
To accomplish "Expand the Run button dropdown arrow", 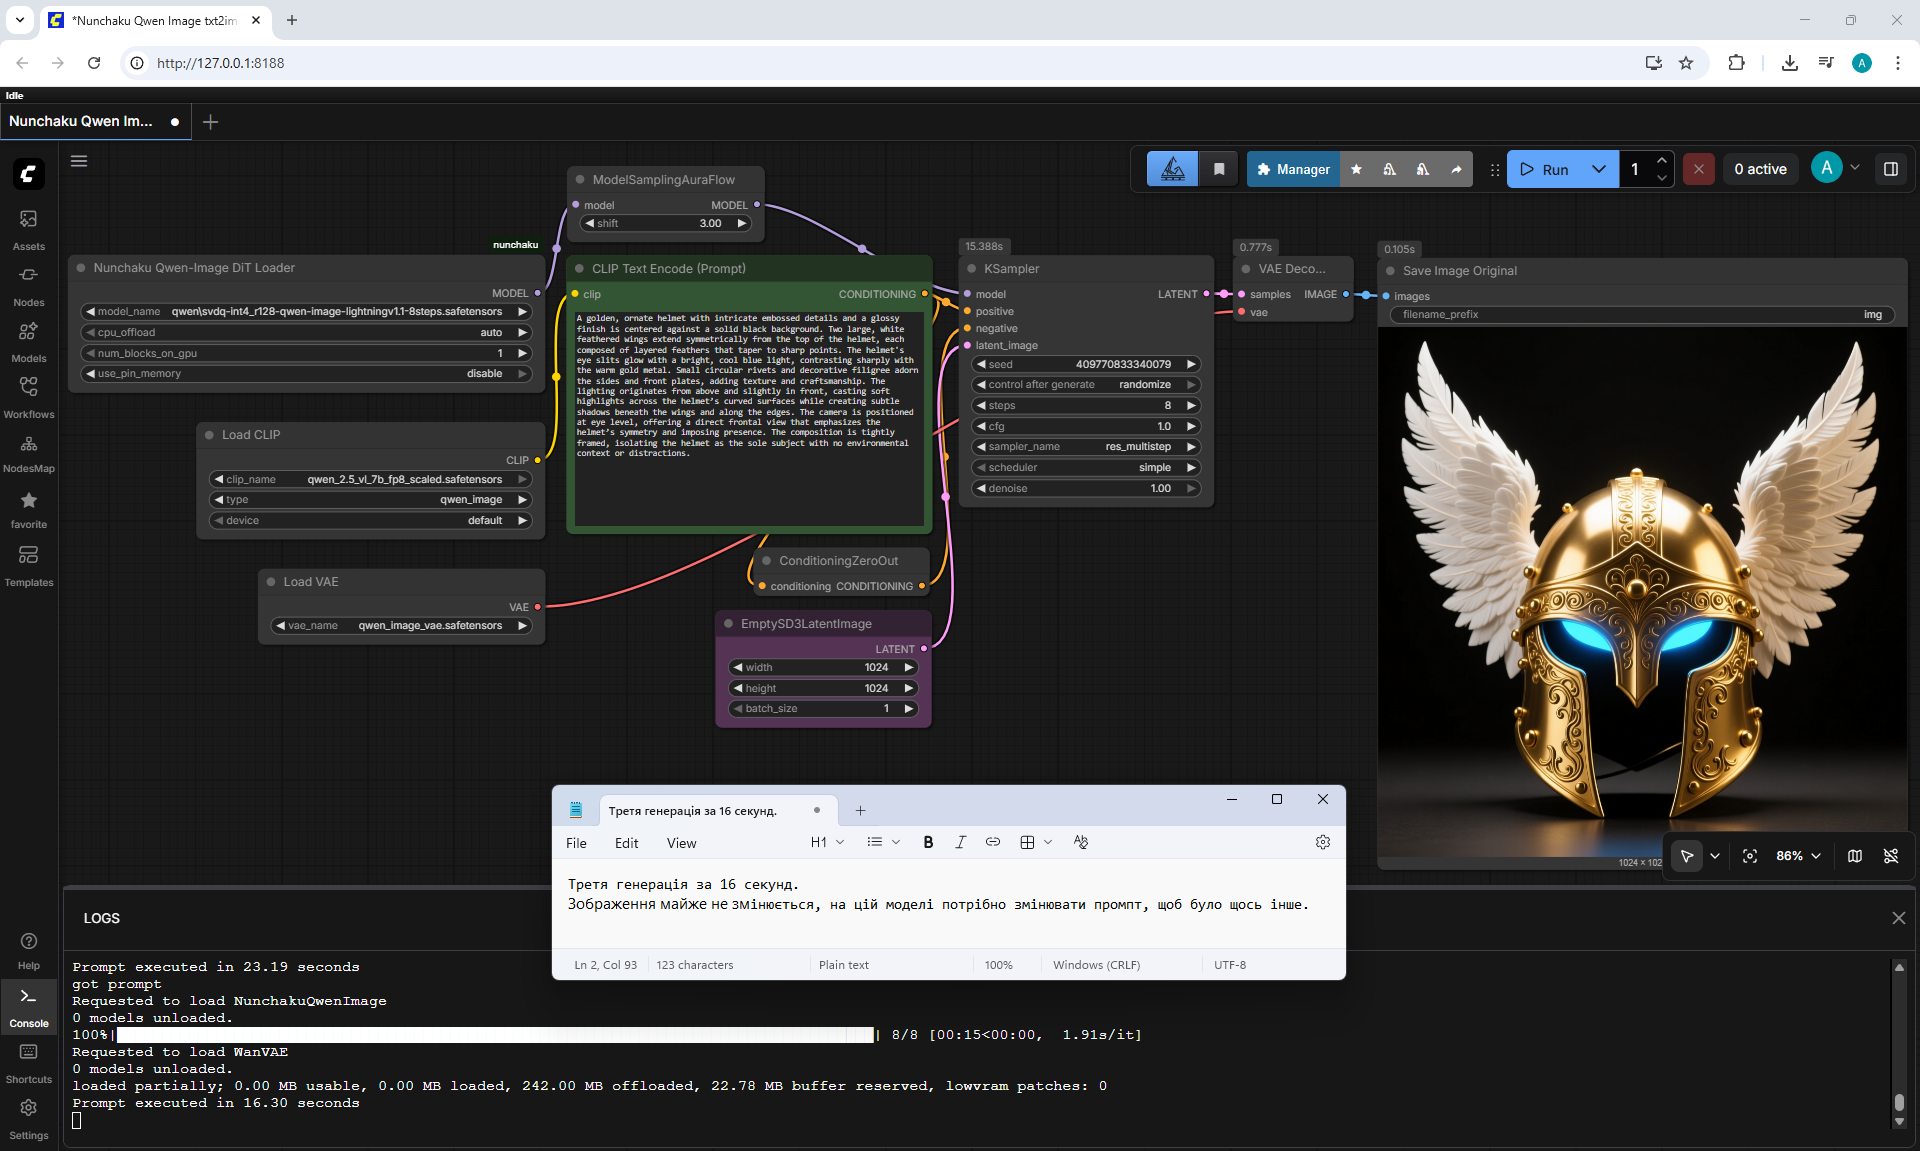I will [1599, 169].
